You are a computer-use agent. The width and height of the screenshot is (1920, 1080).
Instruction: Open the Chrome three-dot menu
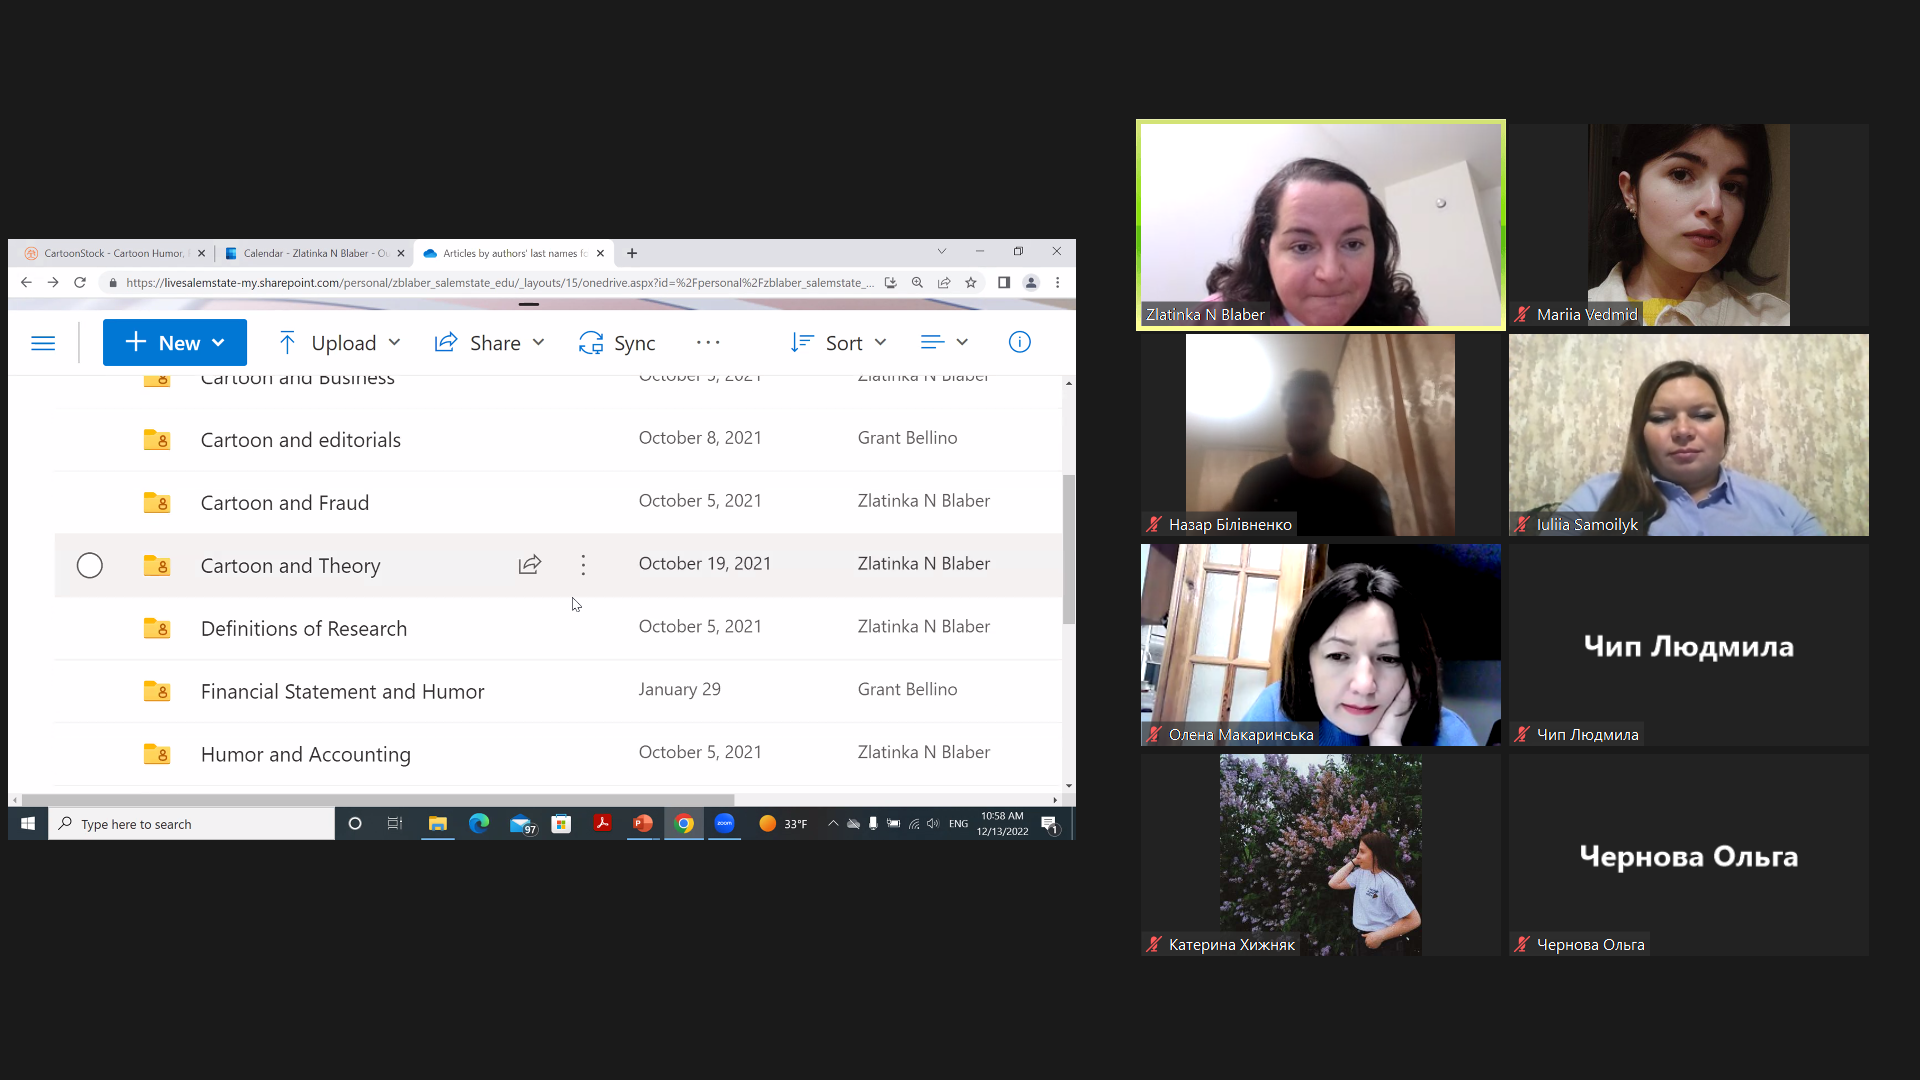click(1057, 283)
